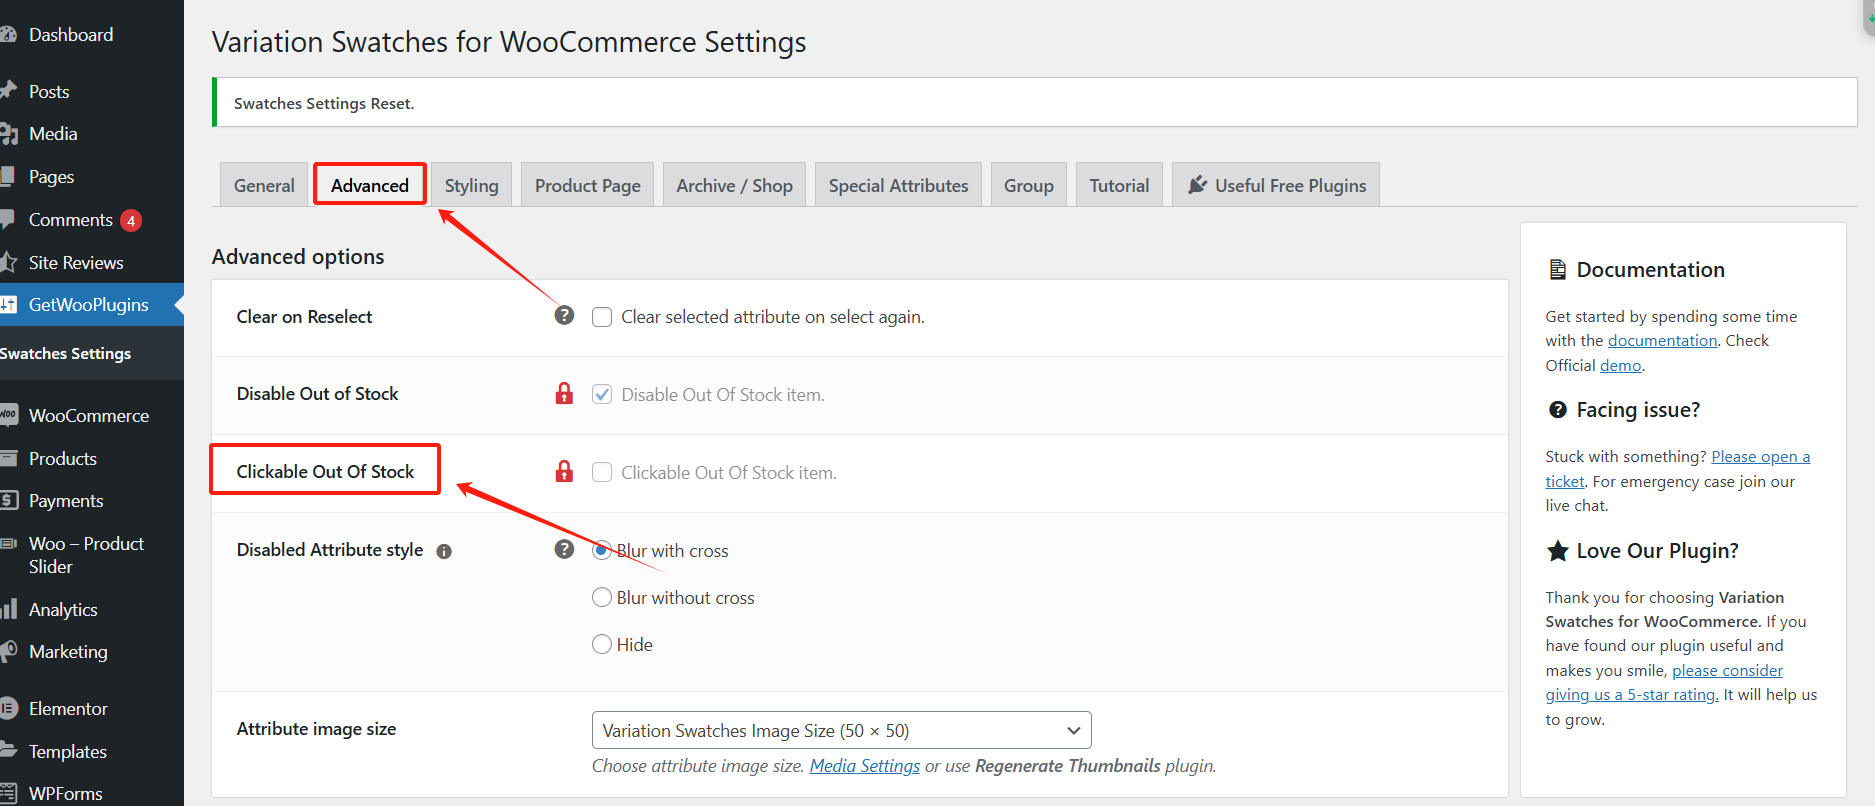Choose the Hide radio option
This screenshot has width=1875, height=806.
[602, 644]
